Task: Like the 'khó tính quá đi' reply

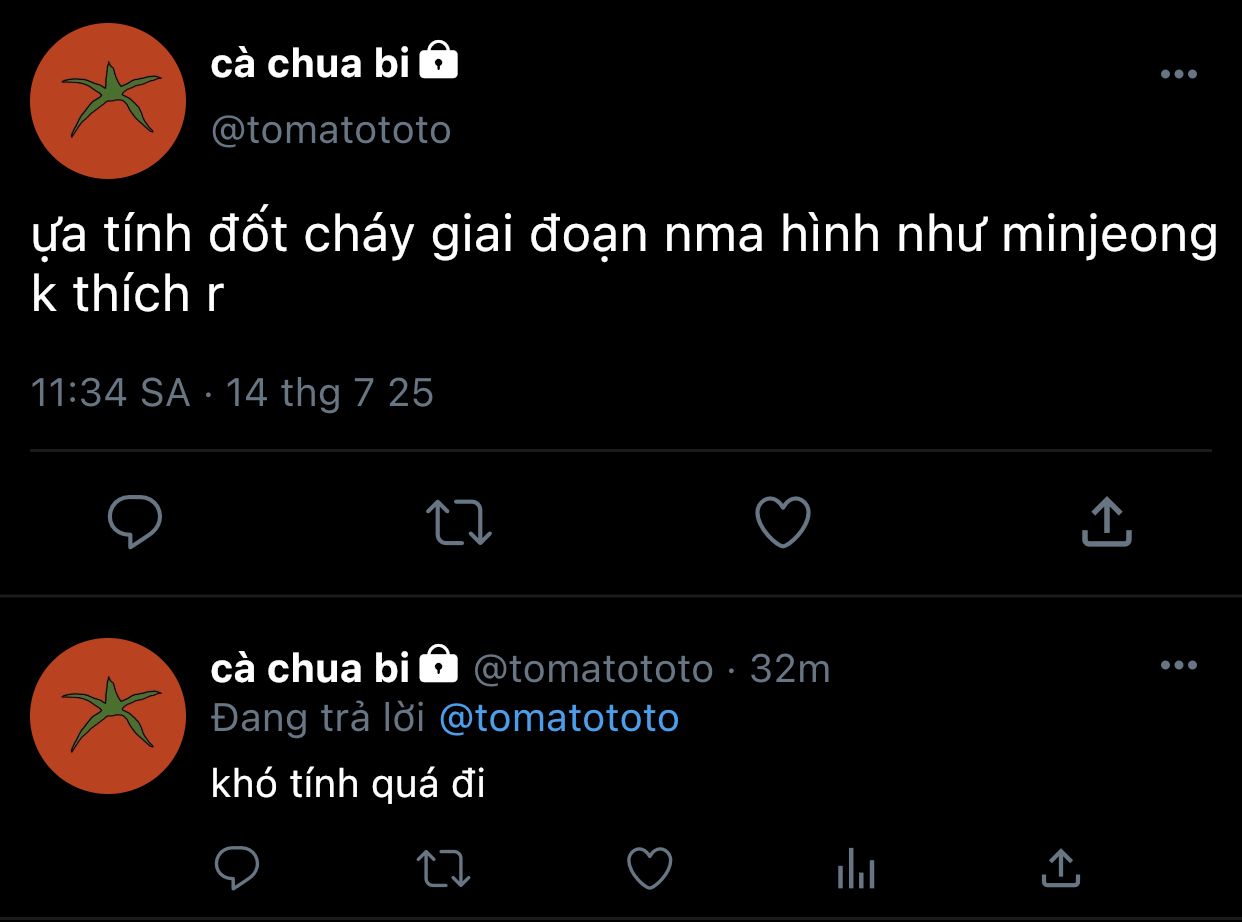Action: pyautogui.click(x=650, y=868)
